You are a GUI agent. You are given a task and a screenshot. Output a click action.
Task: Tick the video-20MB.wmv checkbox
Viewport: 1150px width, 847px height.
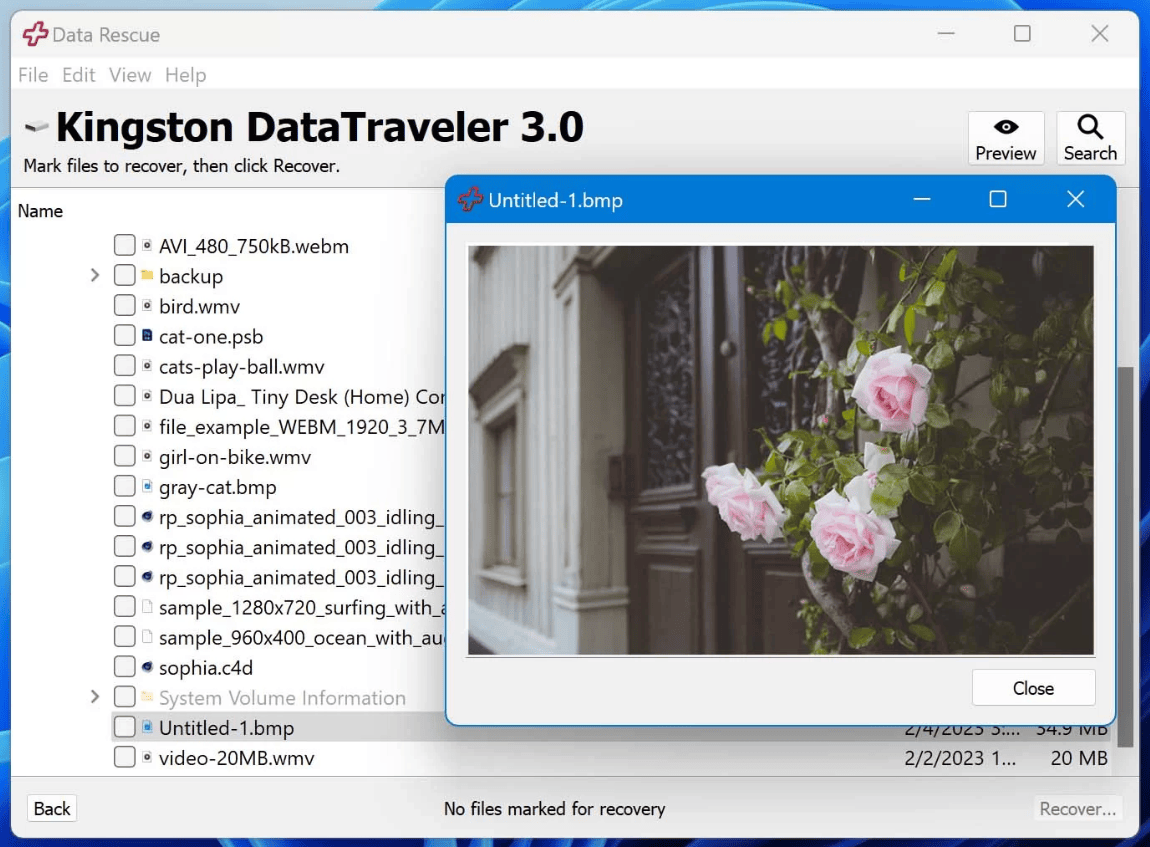pyautogui.click(x=125, y=757)
